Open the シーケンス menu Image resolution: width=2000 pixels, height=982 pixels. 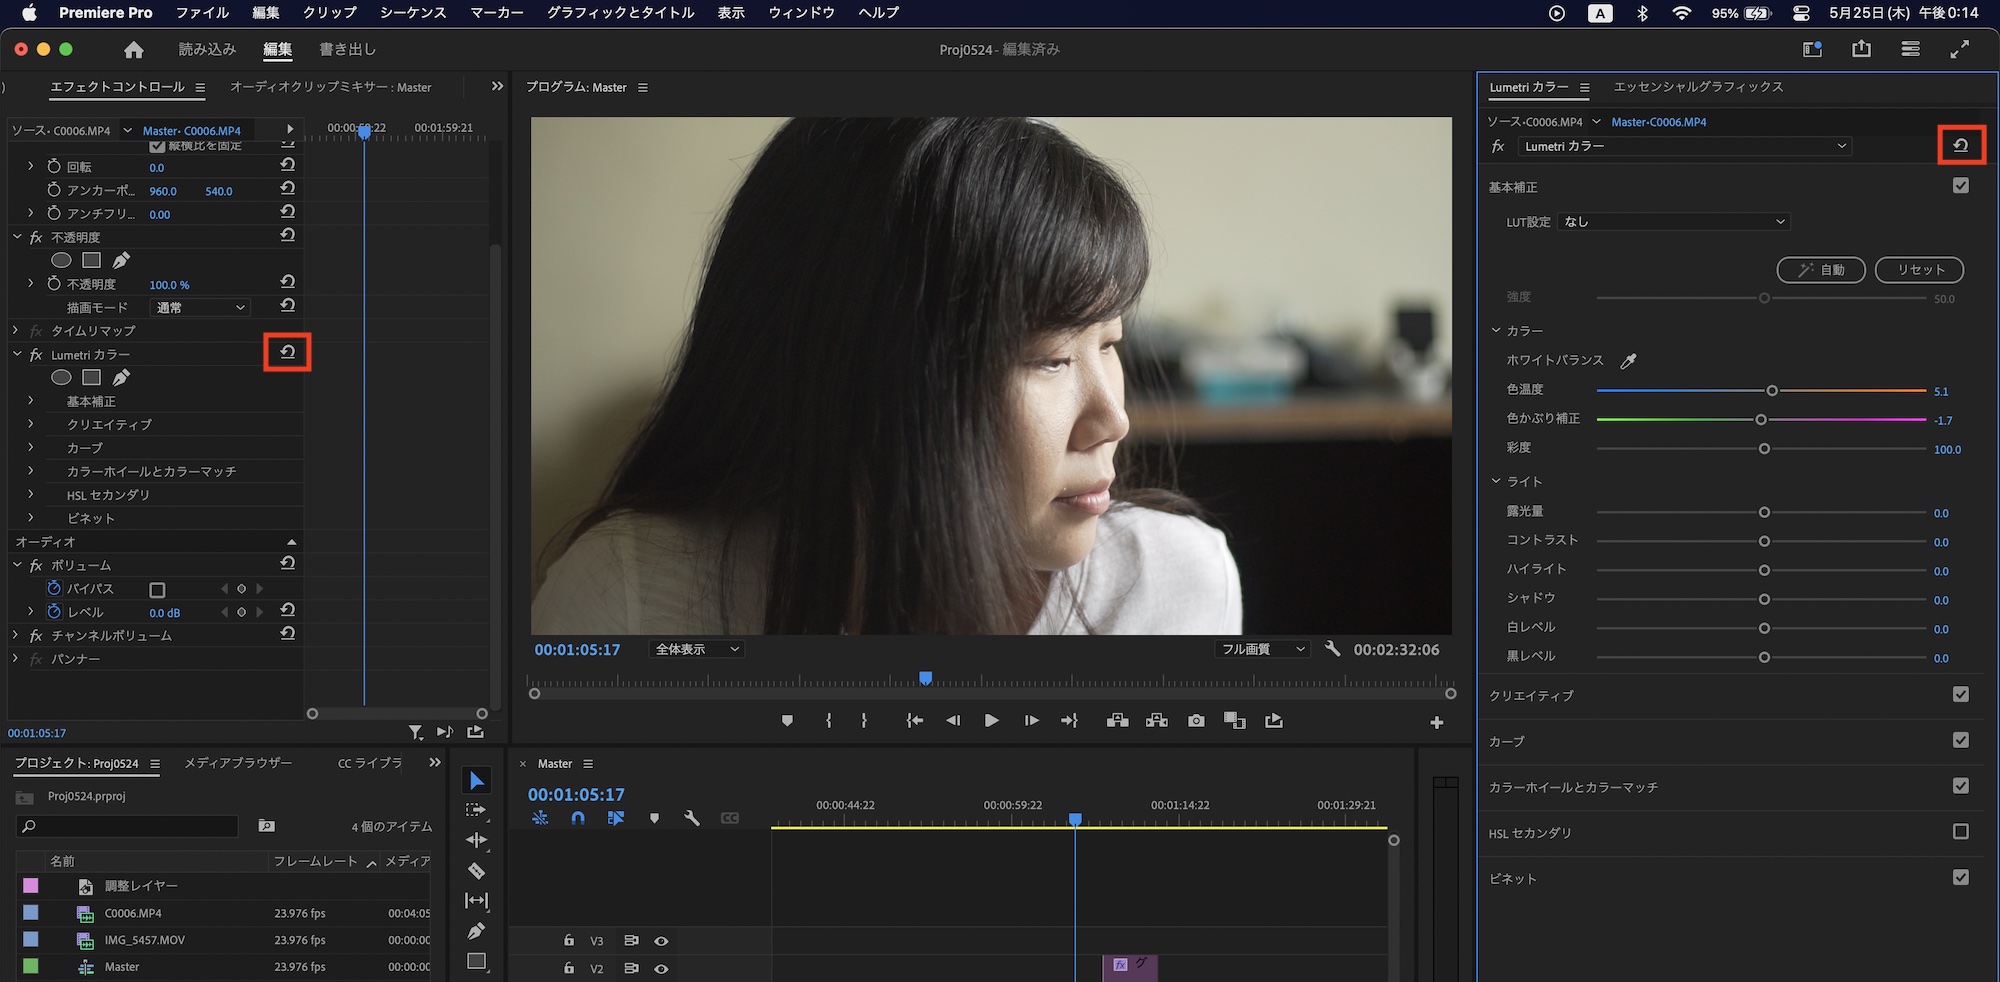412,13
